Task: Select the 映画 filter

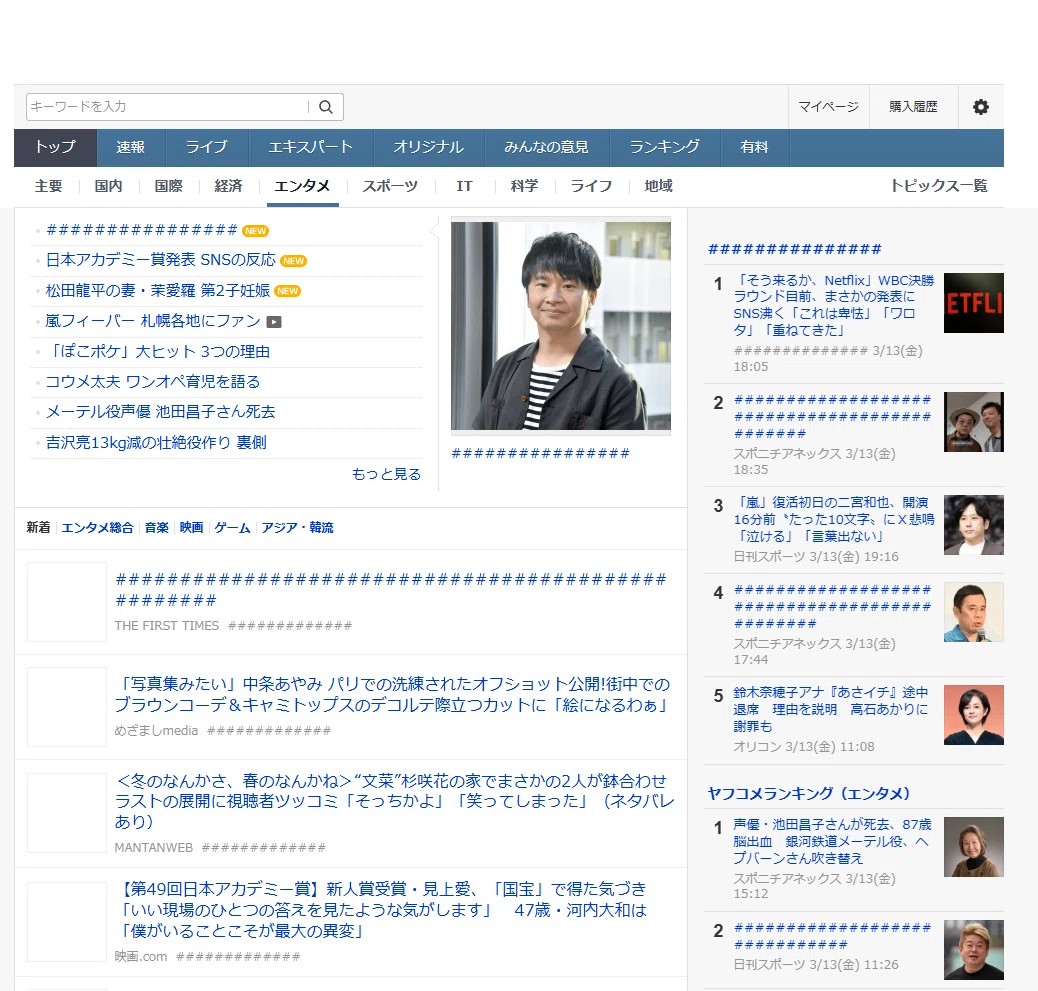Action: [191, 528]
